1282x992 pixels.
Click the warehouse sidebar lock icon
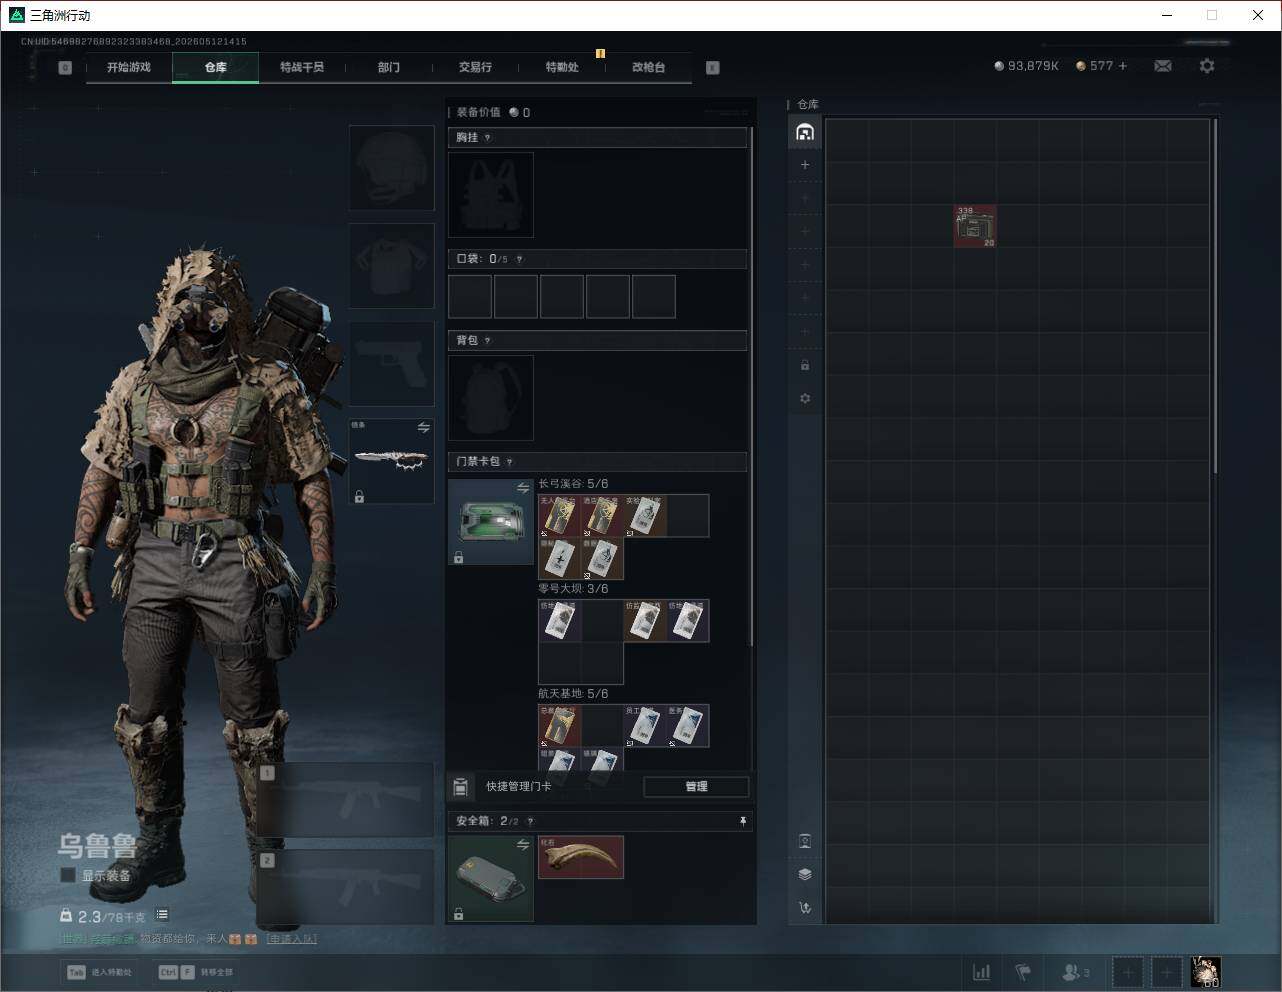[805, 365]
